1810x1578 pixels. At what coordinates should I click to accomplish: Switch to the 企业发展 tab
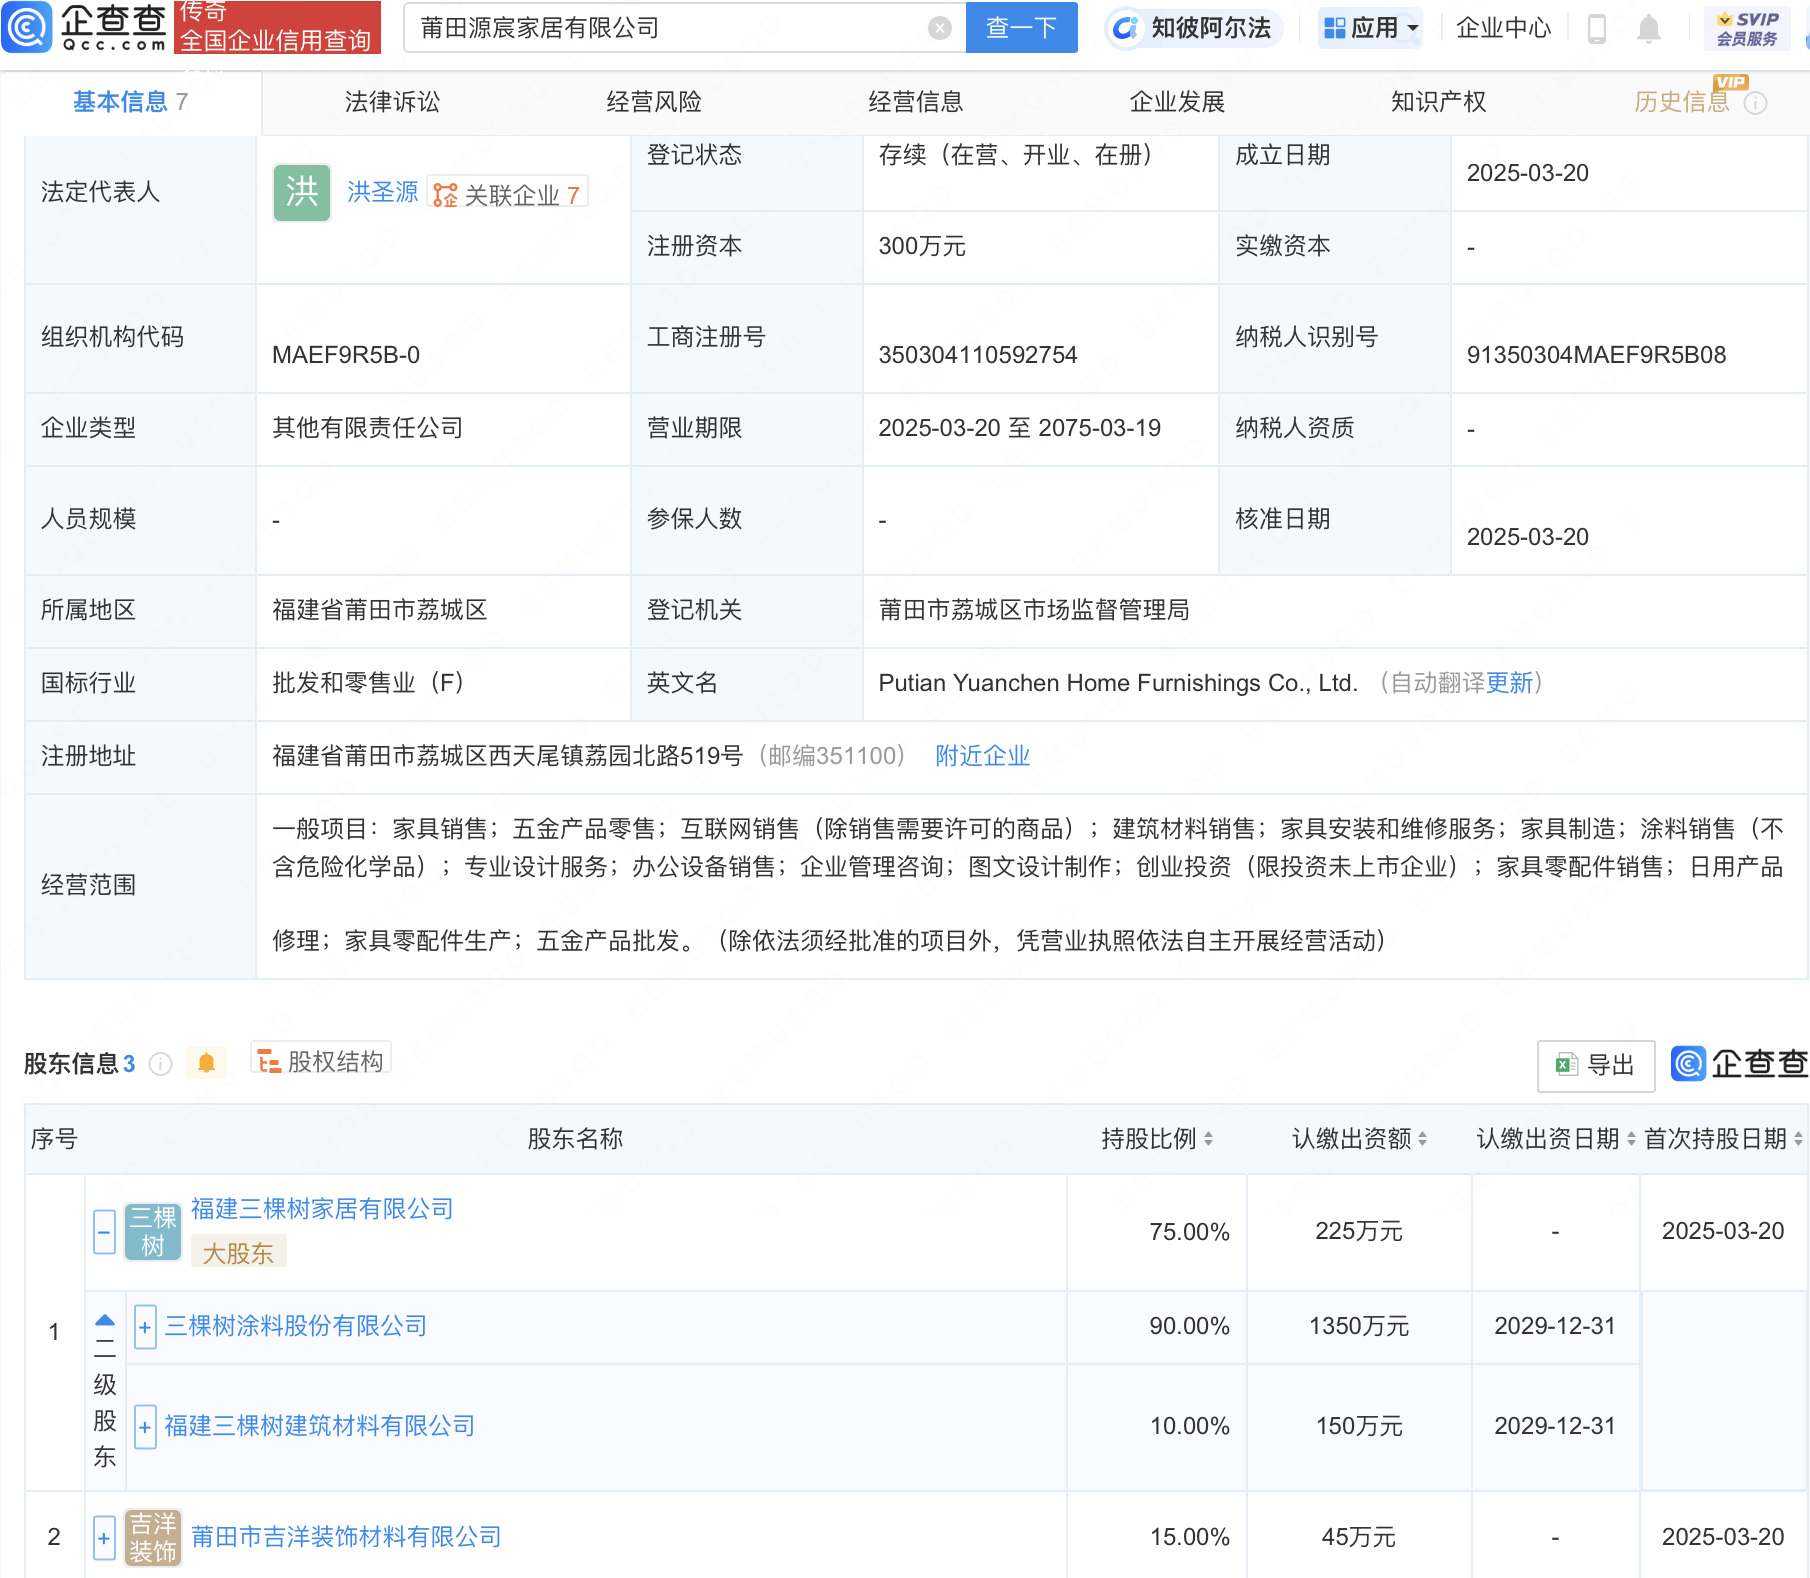pos(1177,102)
